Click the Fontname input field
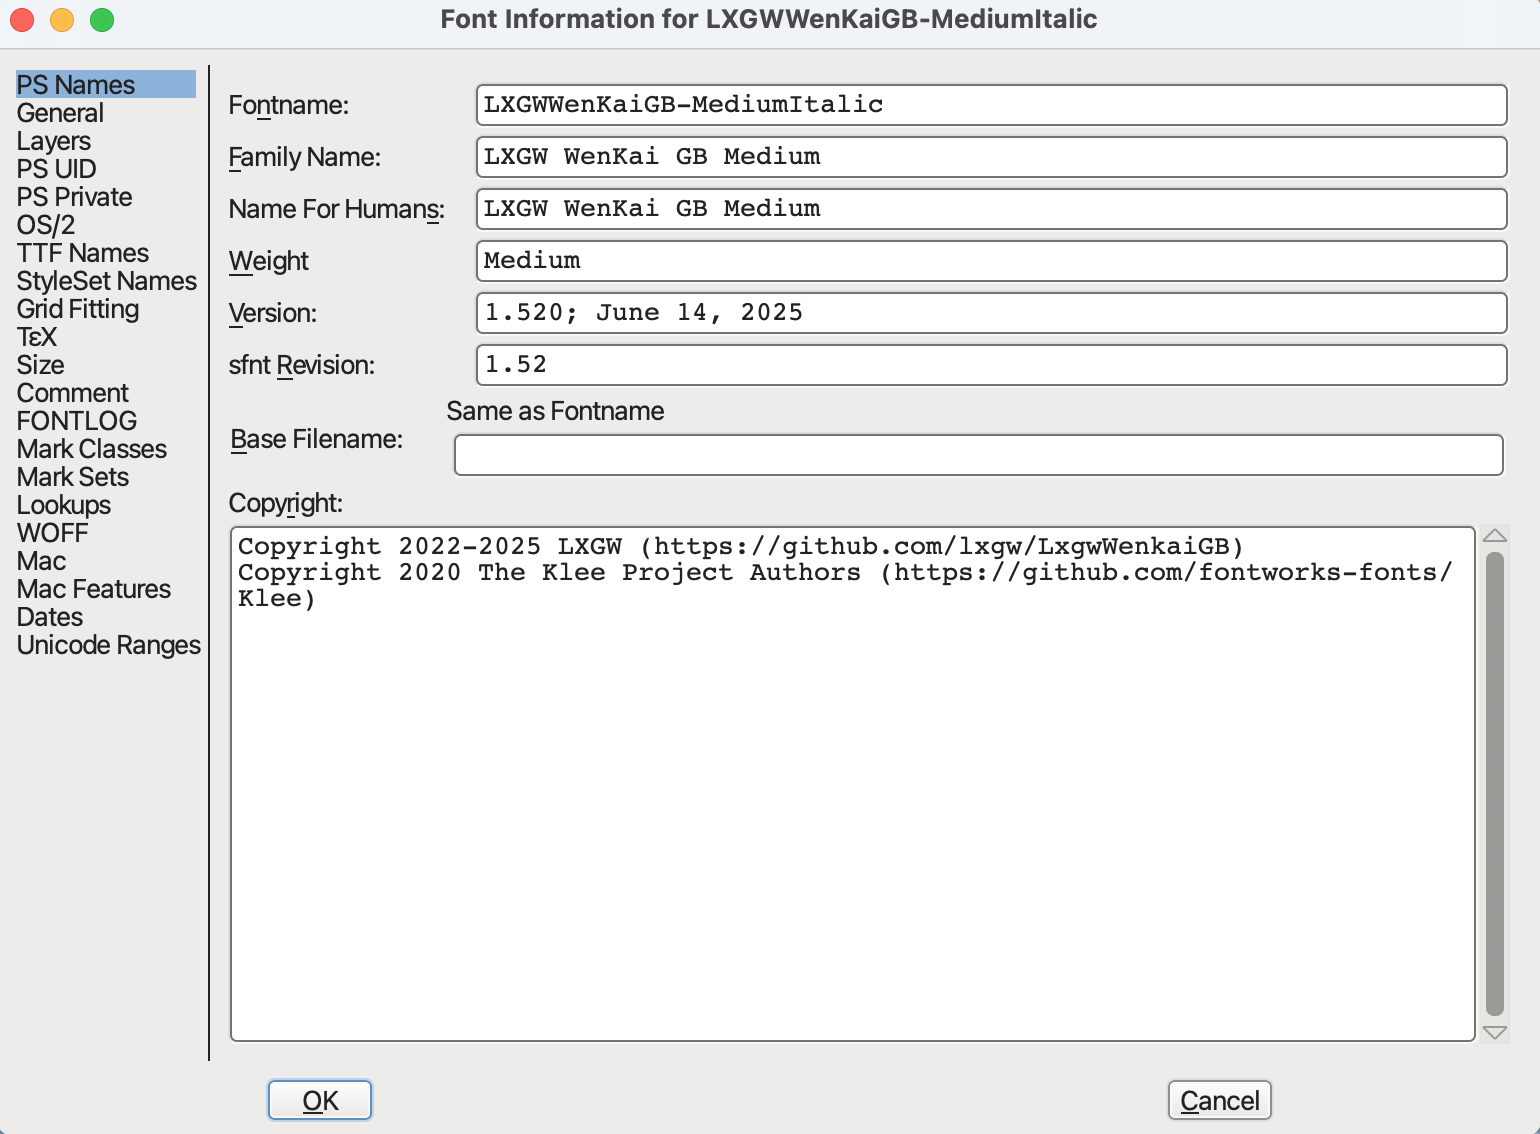This screenshot has height=1134, width=1540. [990, 105]
